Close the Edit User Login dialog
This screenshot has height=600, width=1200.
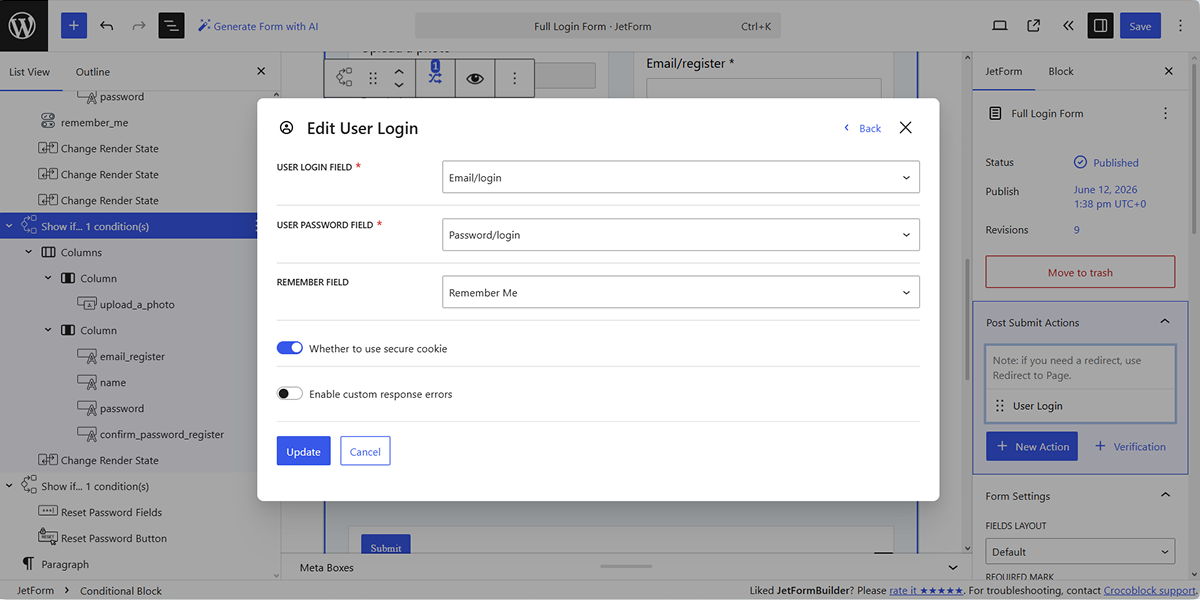click(906, 127)
